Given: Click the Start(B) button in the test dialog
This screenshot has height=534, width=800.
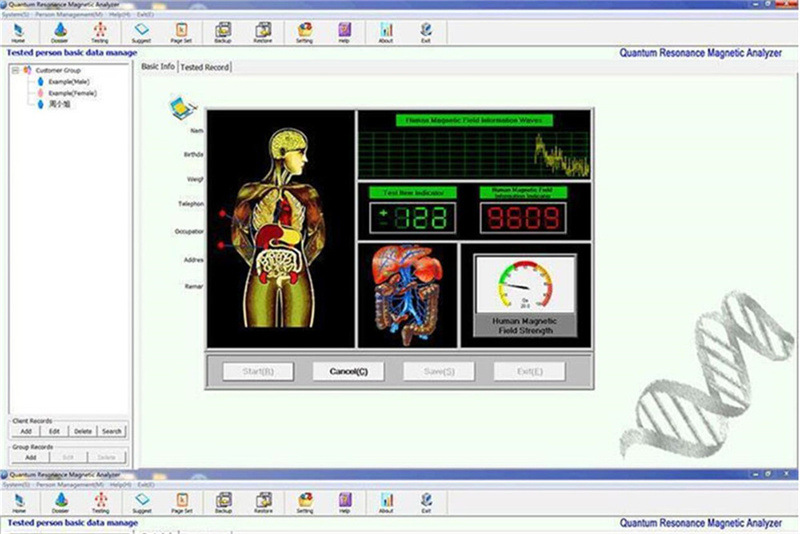Looking at the screenshot, I should point(258,371).
